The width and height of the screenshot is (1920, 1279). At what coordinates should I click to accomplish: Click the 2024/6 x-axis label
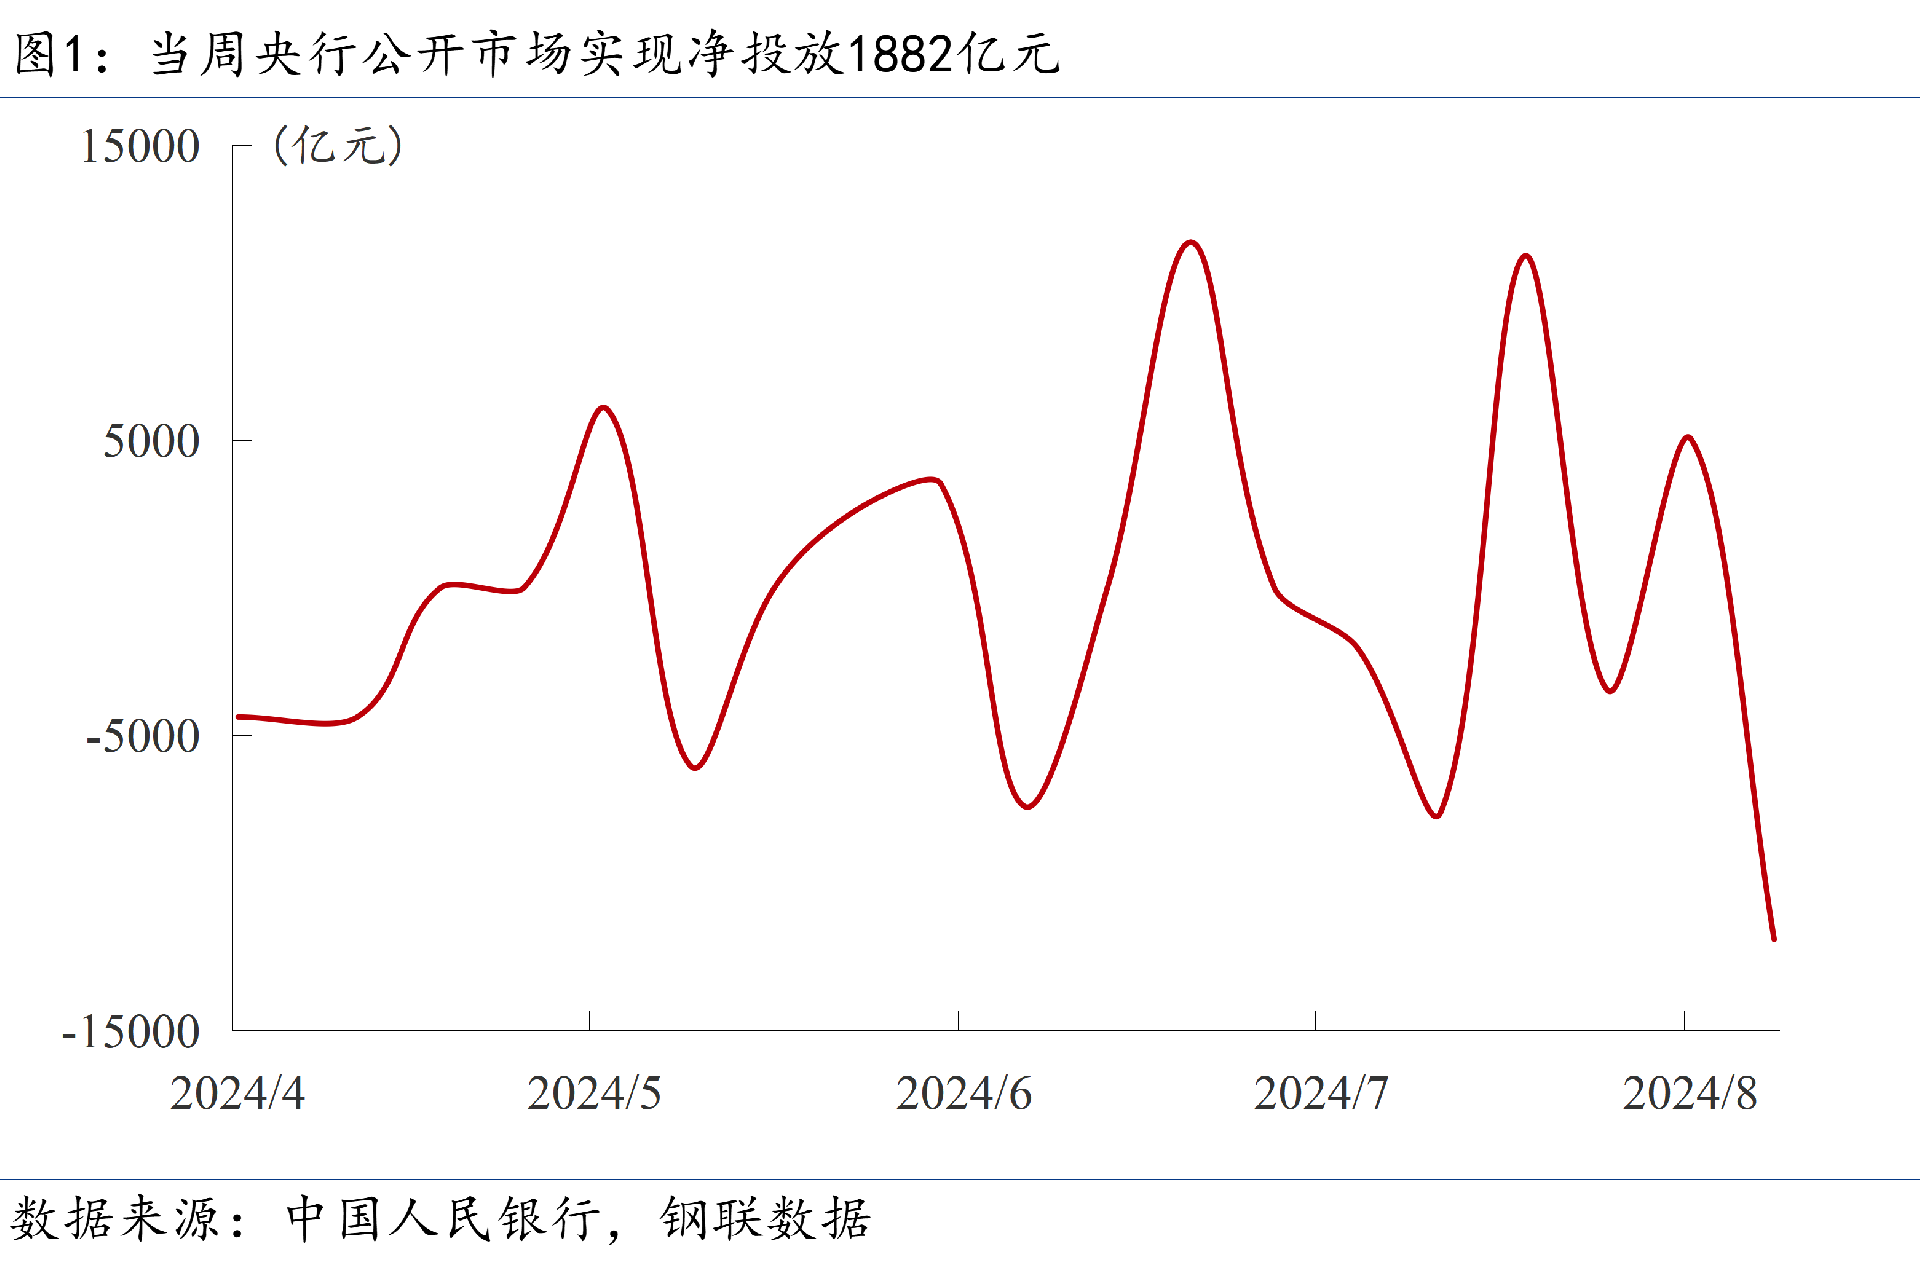coord(963,1093)
